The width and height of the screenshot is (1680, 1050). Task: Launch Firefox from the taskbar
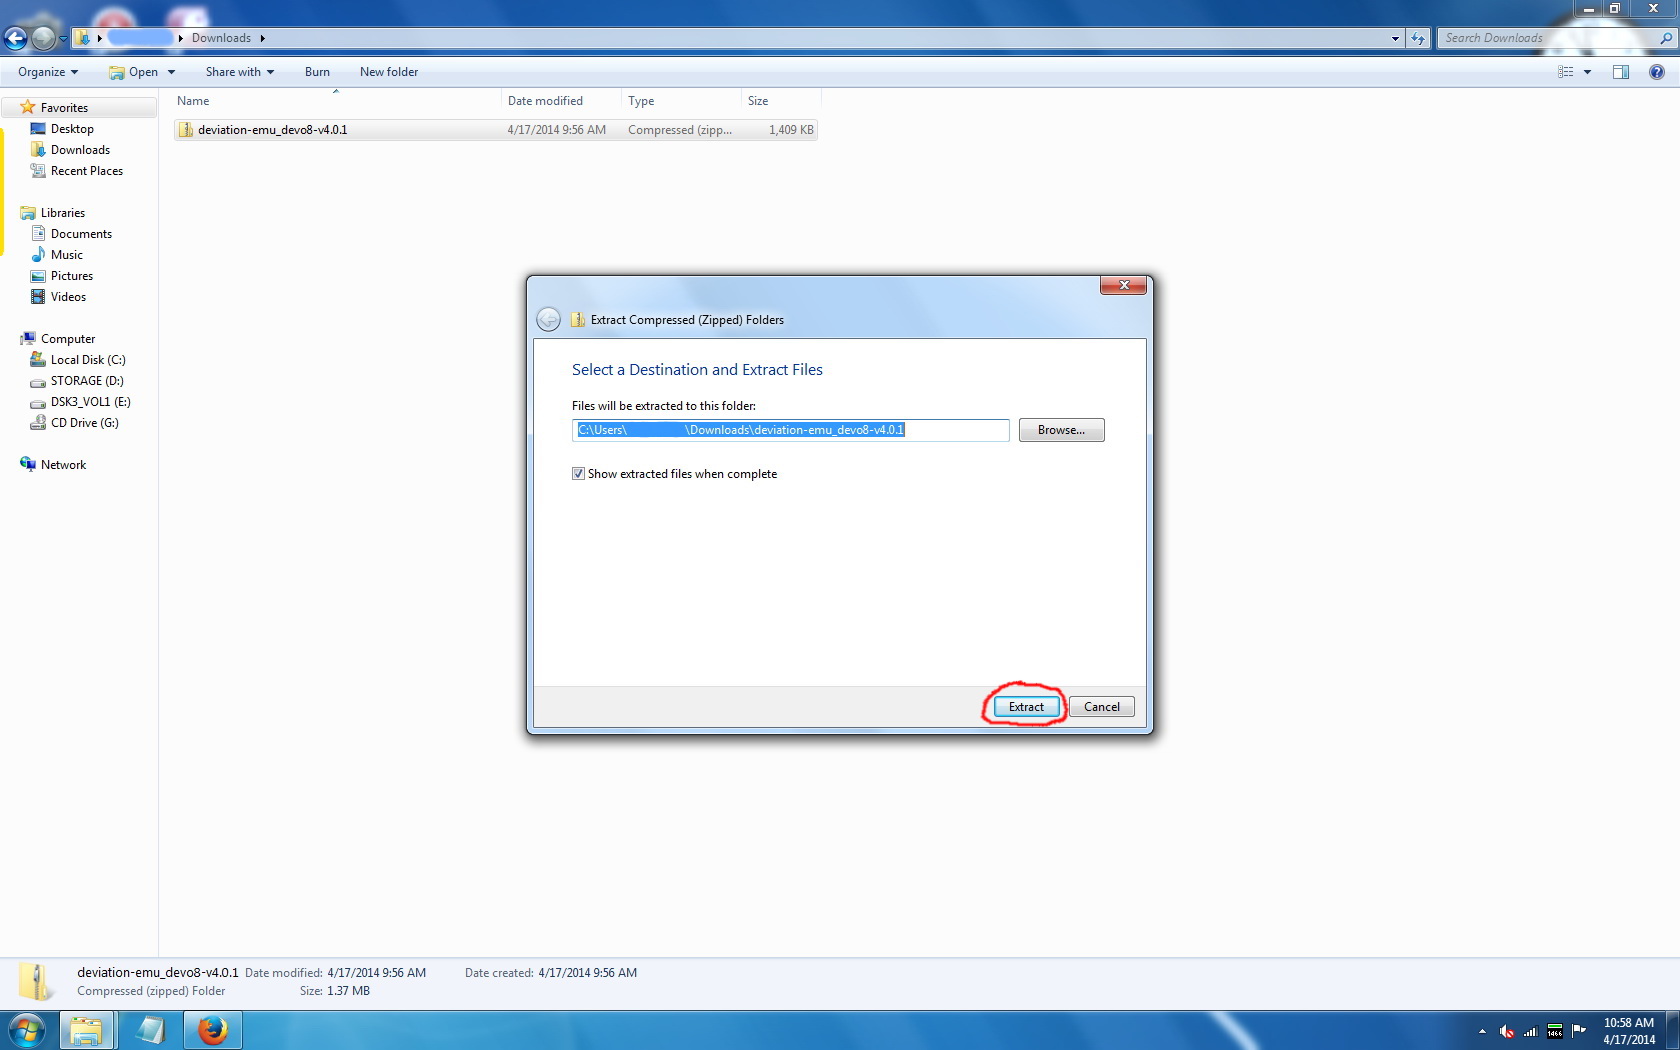(212, 1029)
